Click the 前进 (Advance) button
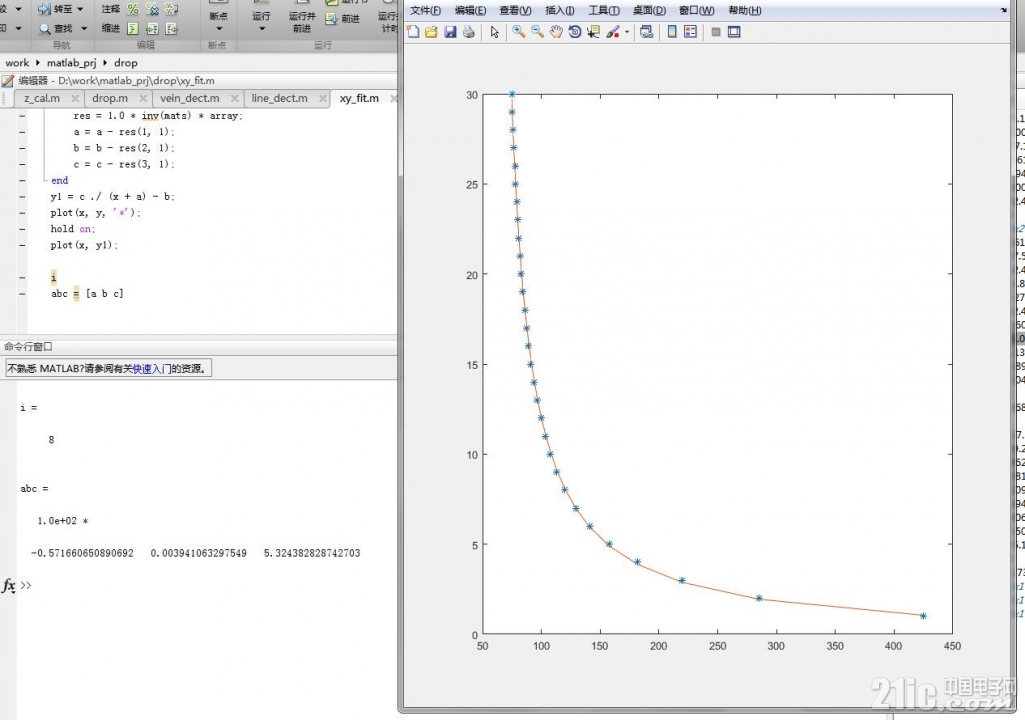 (x=344, y=19)
